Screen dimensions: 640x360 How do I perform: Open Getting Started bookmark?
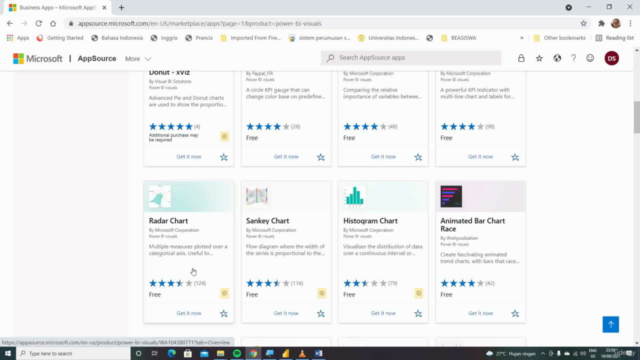pyautogui.click(x=60, y=38)
